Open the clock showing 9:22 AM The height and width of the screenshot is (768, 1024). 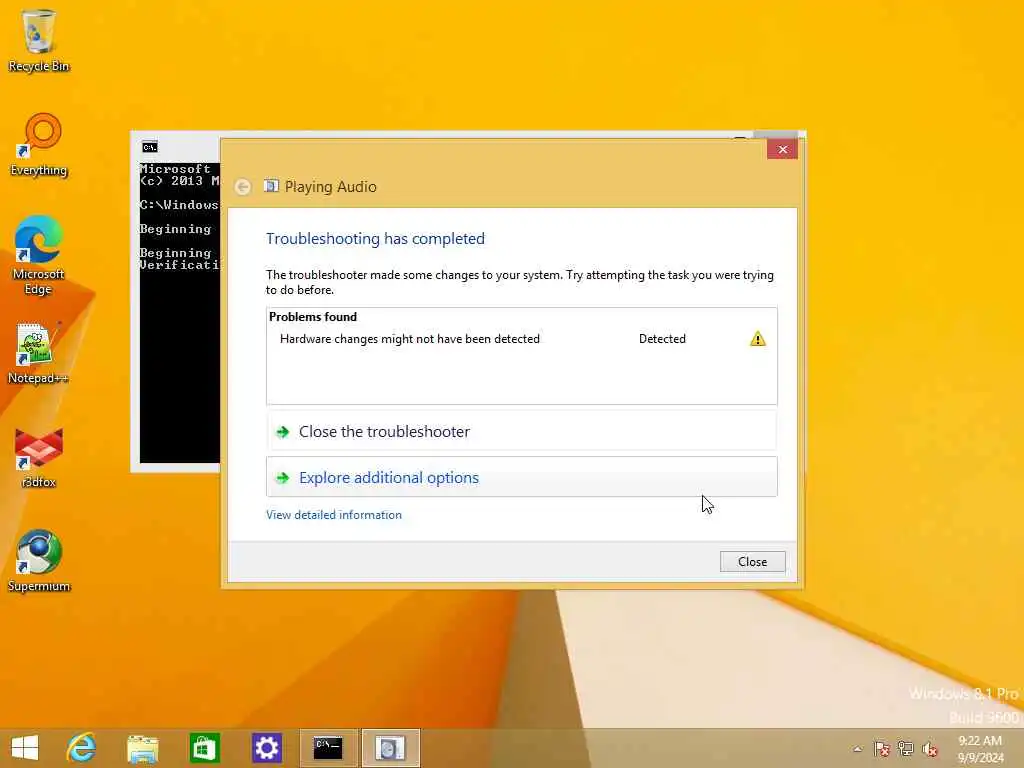(980, 748)
